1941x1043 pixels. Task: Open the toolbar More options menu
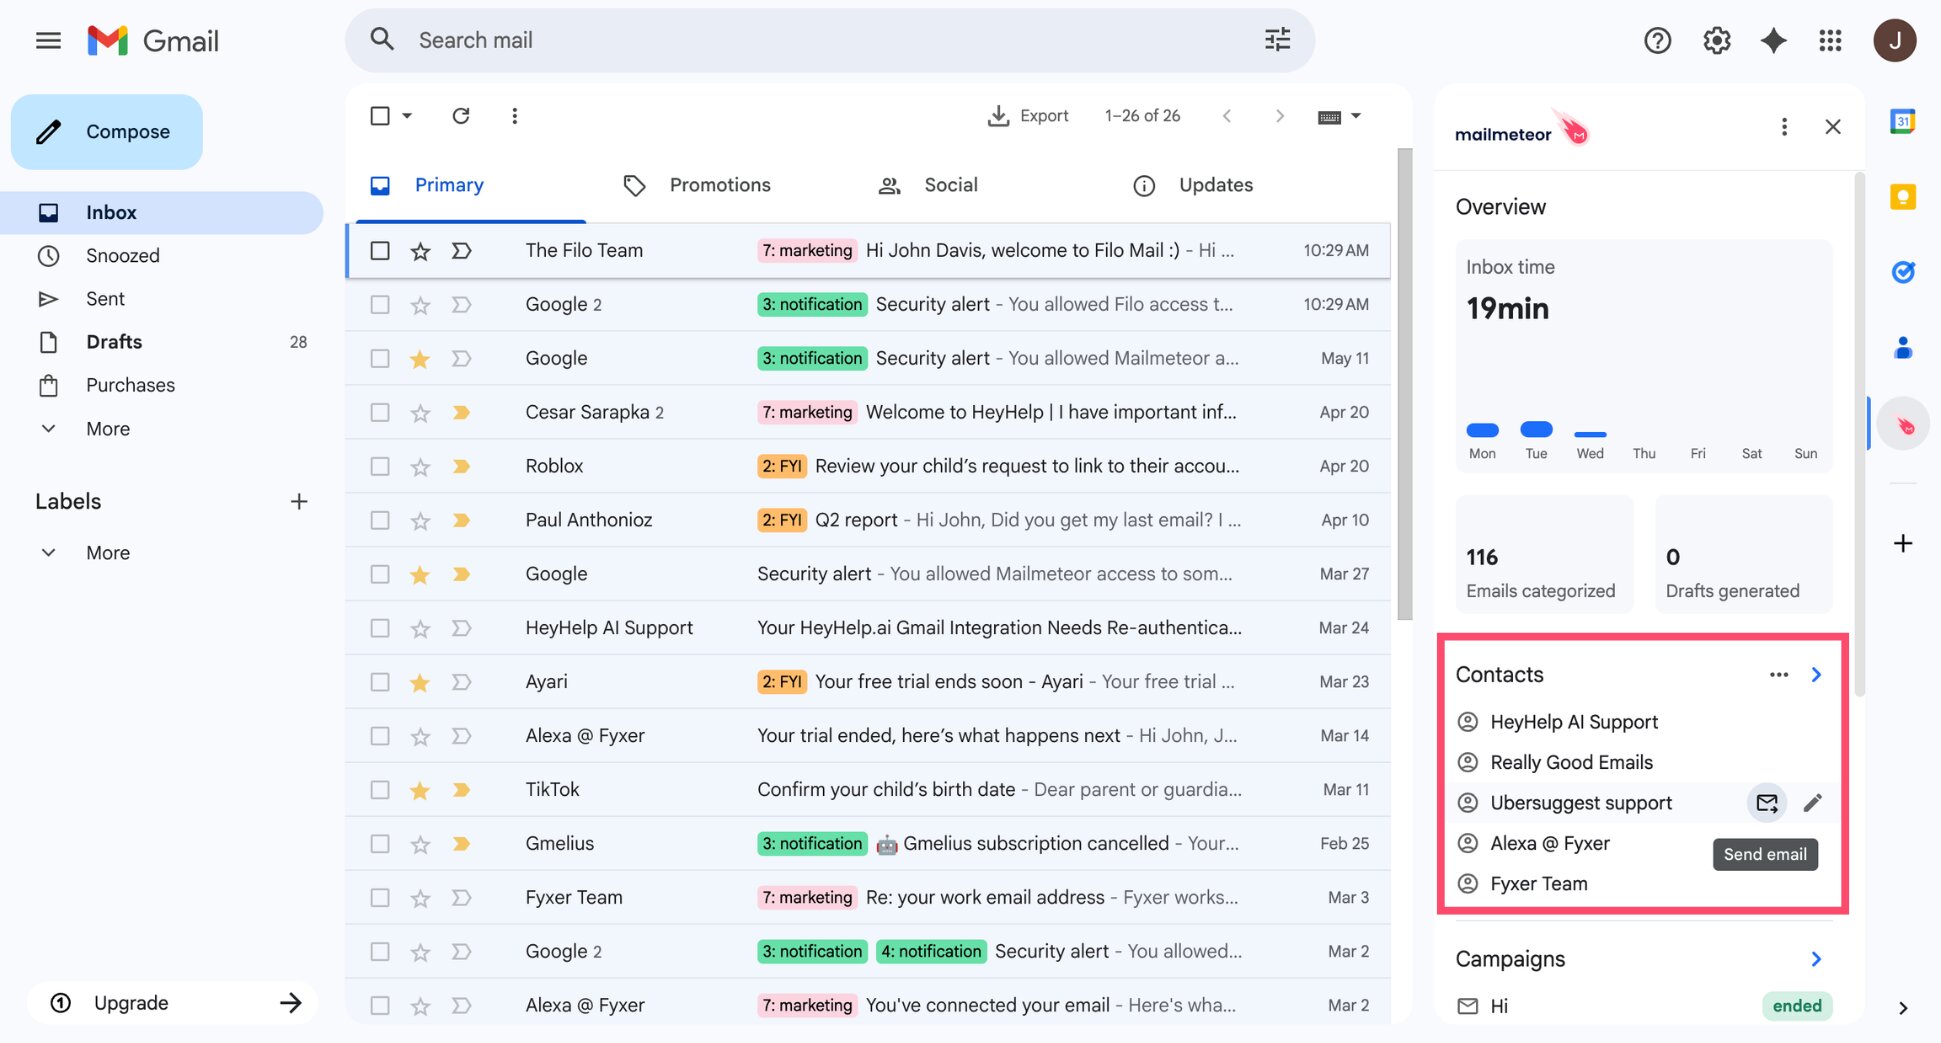[x=514, y=116]
